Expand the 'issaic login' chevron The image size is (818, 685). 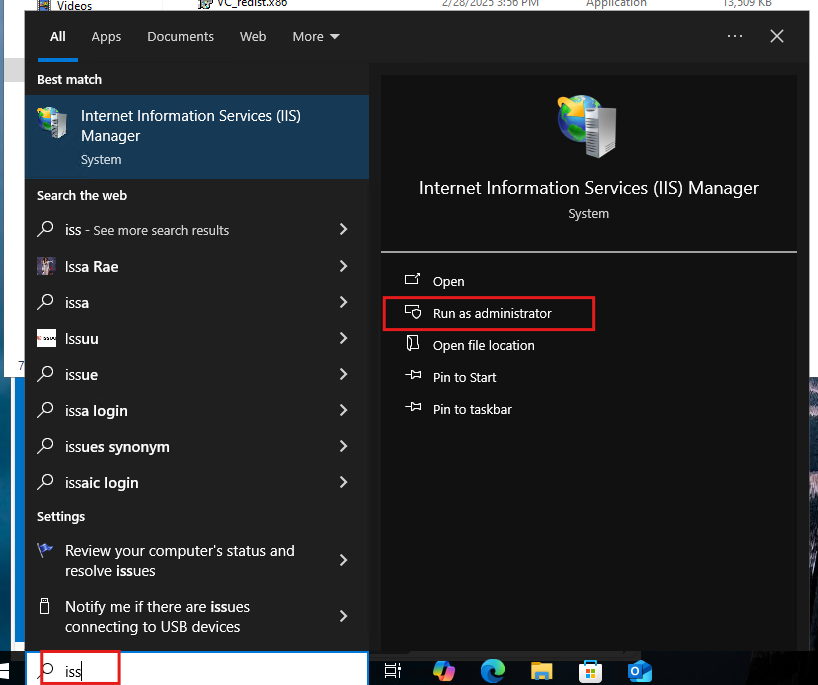(343, 482)
